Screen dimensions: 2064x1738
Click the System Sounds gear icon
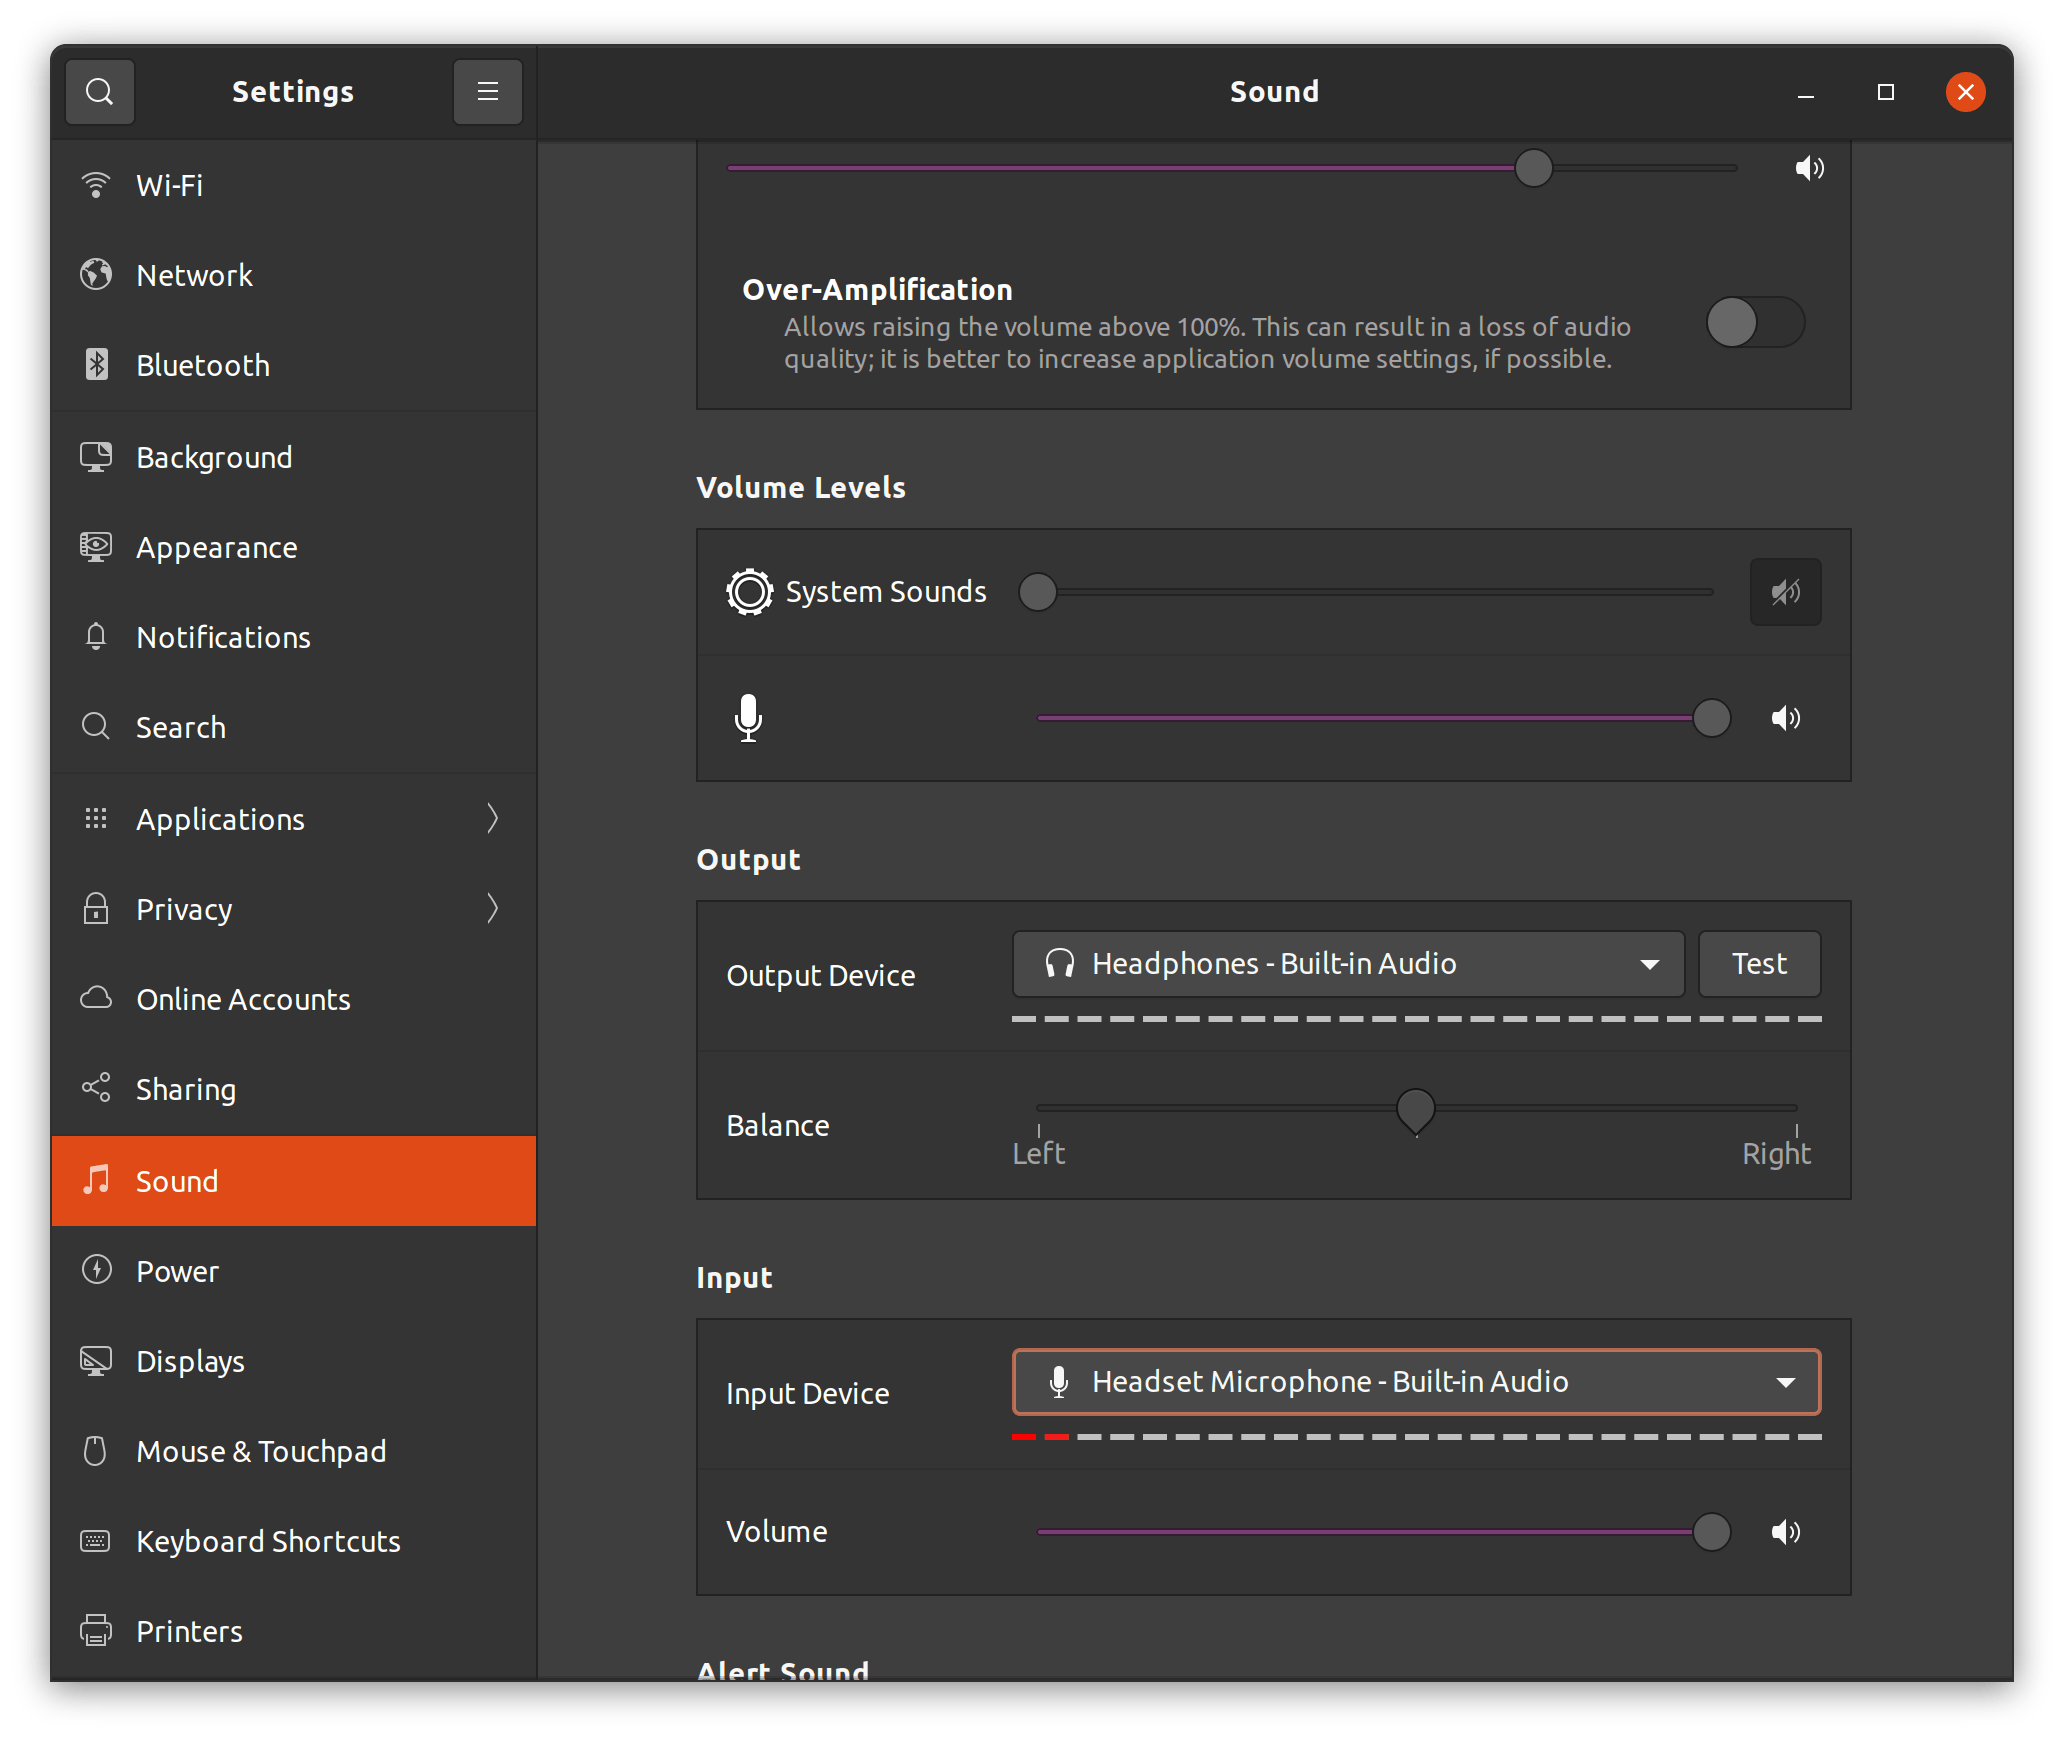749,591
